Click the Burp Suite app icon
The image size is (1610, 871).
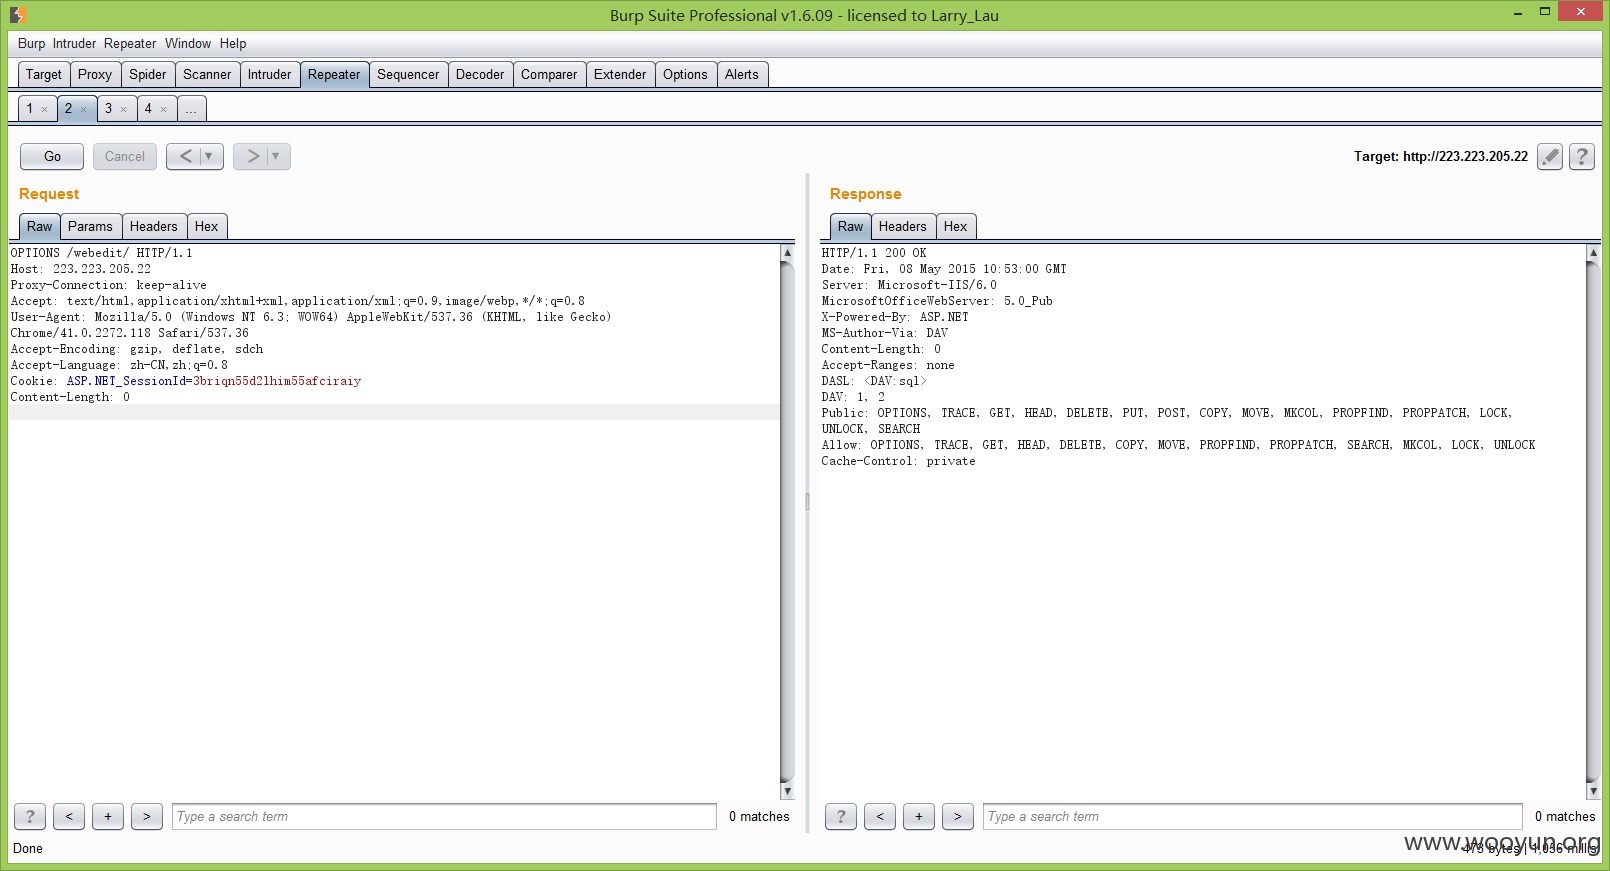click(18, 15)
